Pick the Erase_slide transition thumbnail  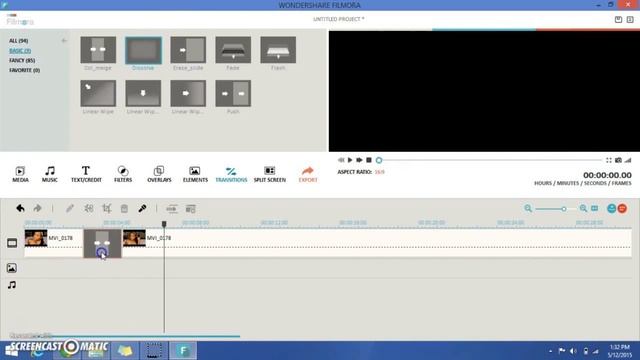188,50
